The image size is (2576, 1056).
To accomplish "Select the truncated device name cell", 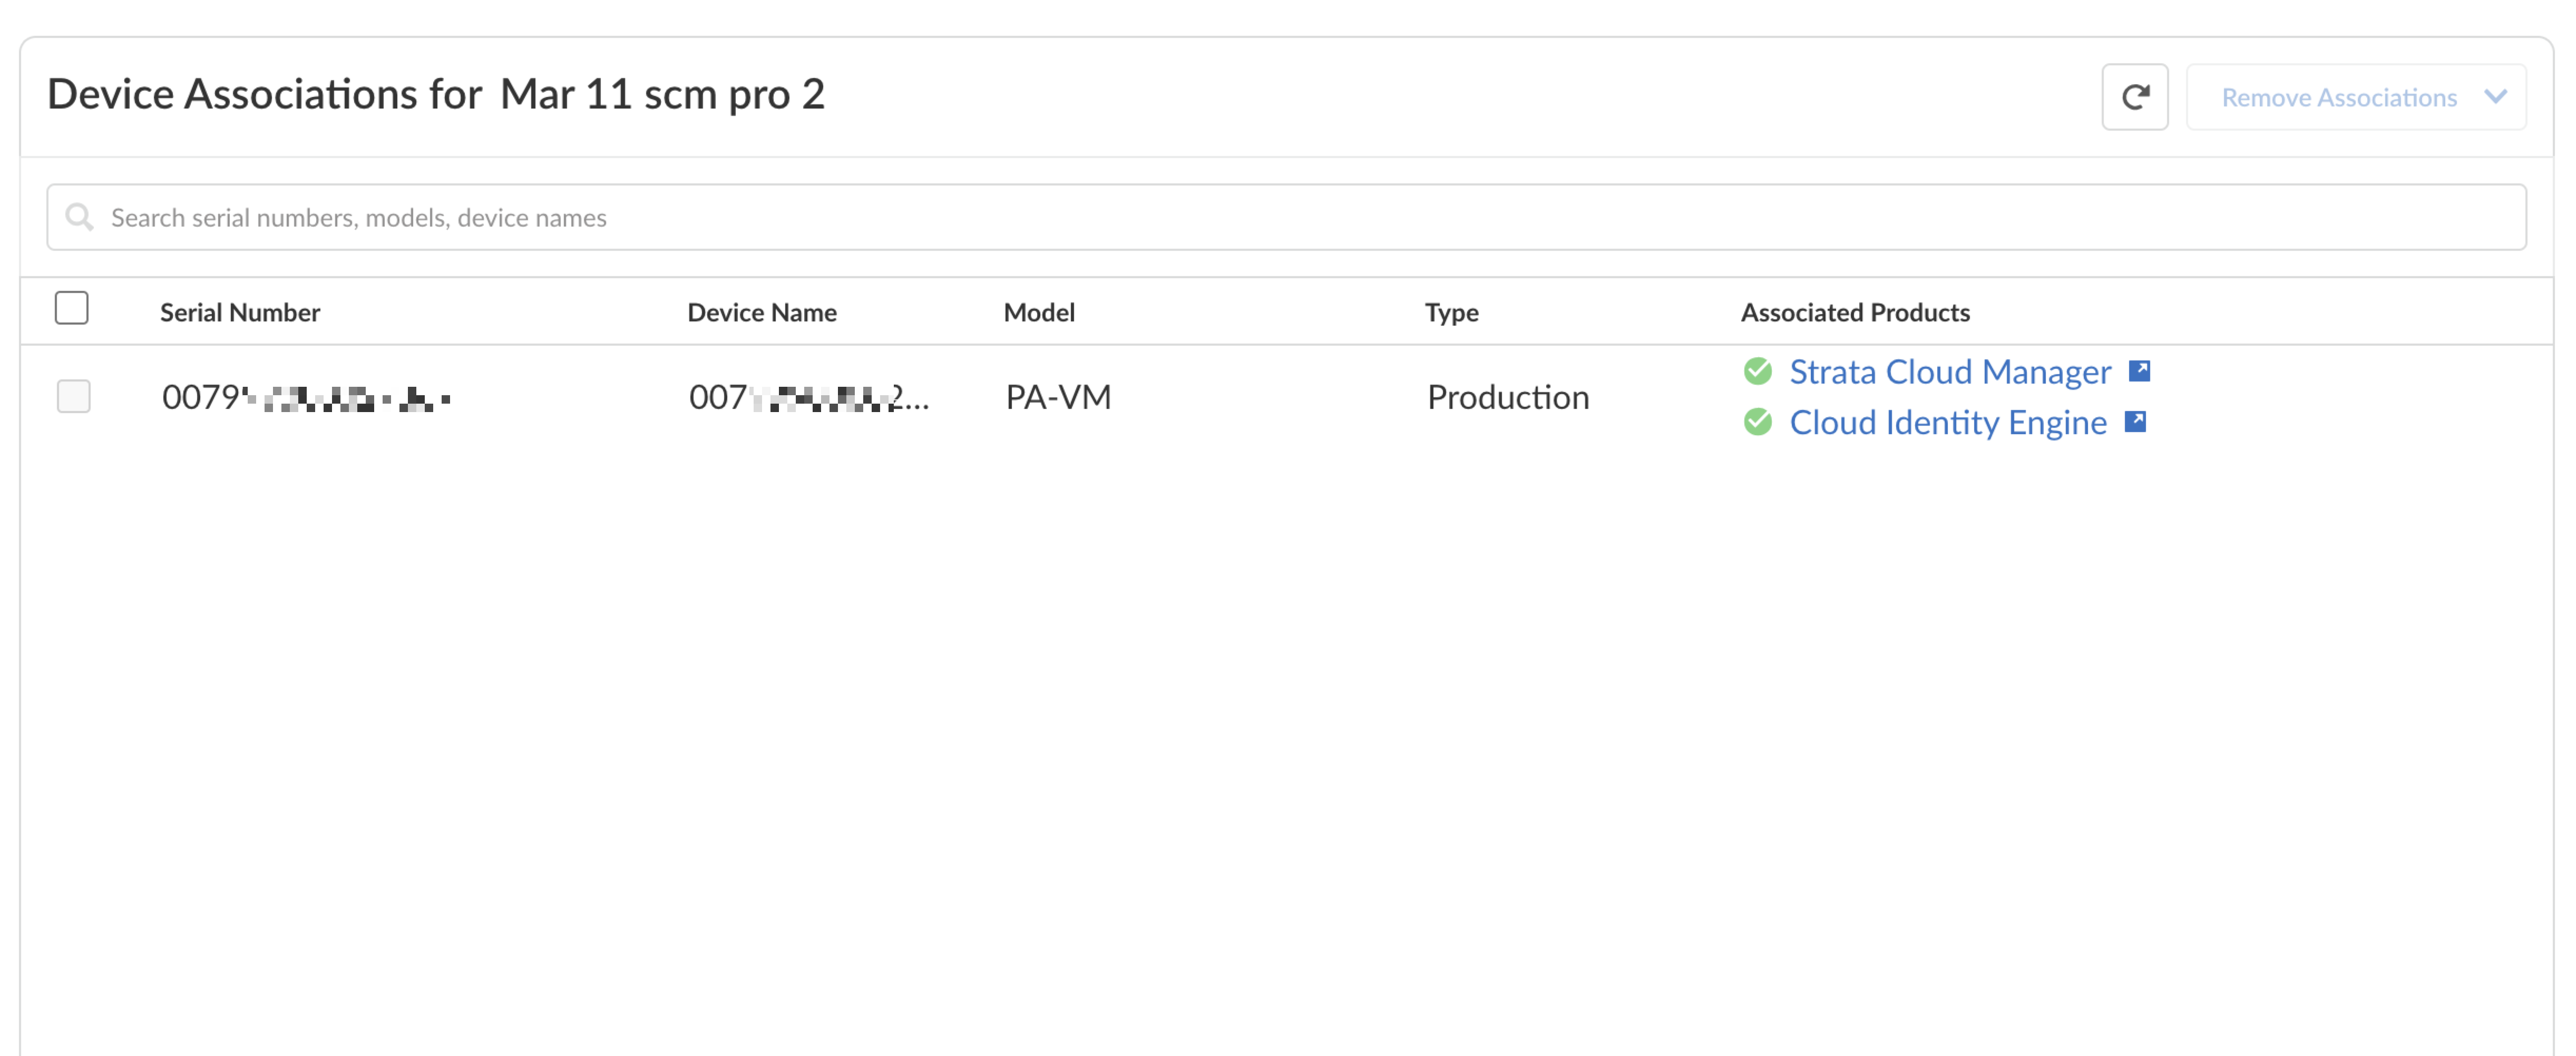I will tap(808, 397).
